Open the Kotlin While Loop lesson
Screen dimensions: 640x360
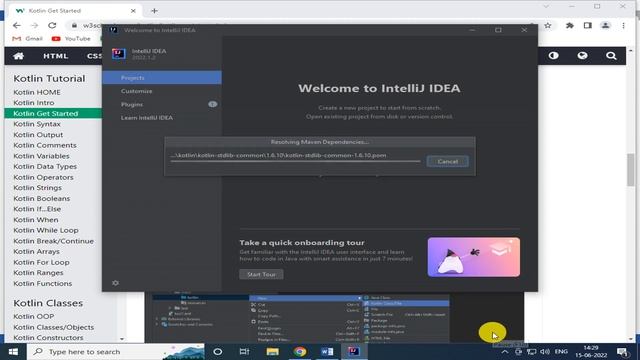tap(46, 230)
